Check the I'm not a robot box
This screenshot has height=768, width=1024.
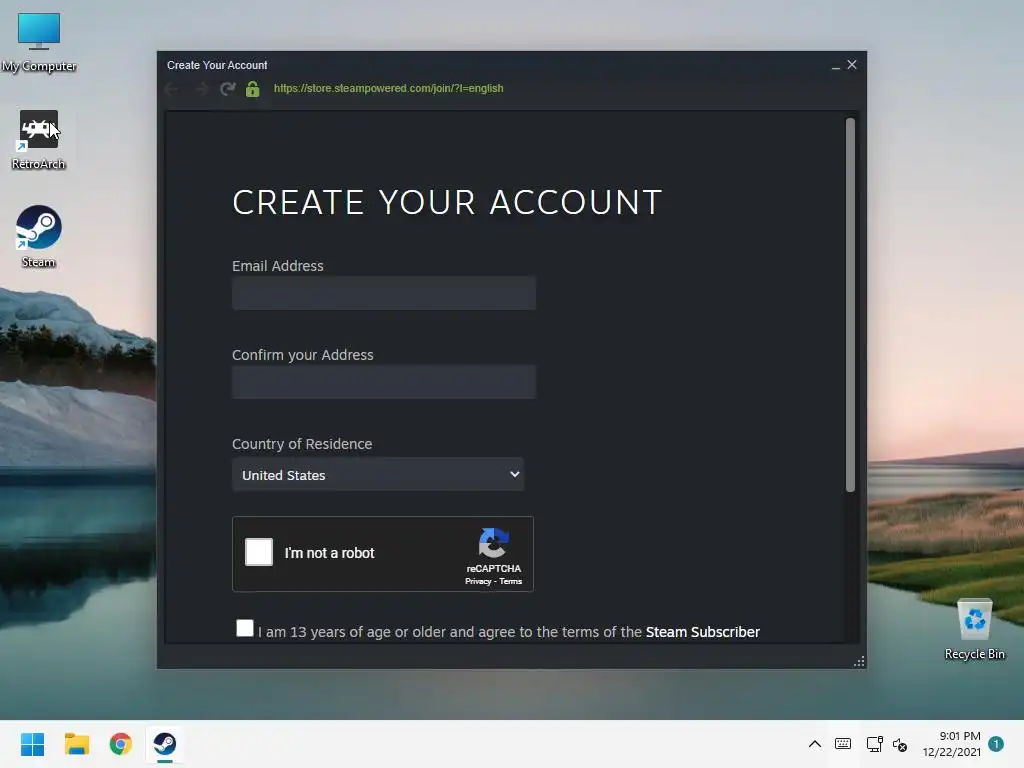pyautogui.click(x=259, y=552)
